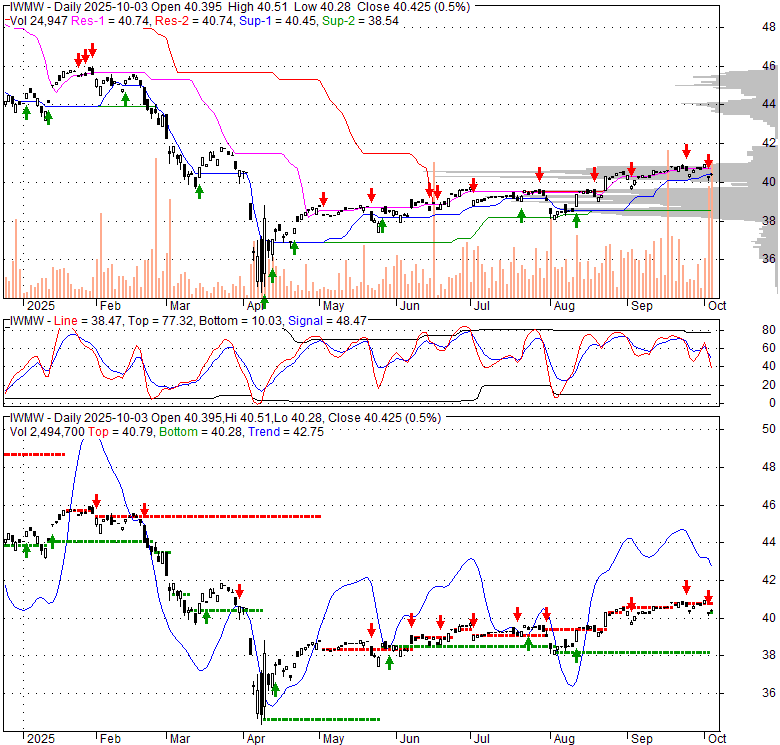Click the green arrow in early August on the bottom chart
The width and height of the screenshot is (780, 745).
coord(577,654)
